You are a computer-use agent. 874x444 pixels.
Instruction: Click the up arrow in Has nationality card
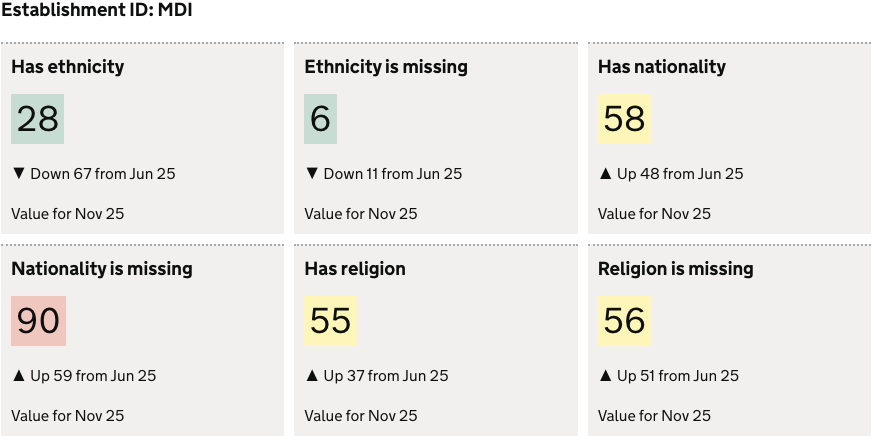tap(605, 174)
